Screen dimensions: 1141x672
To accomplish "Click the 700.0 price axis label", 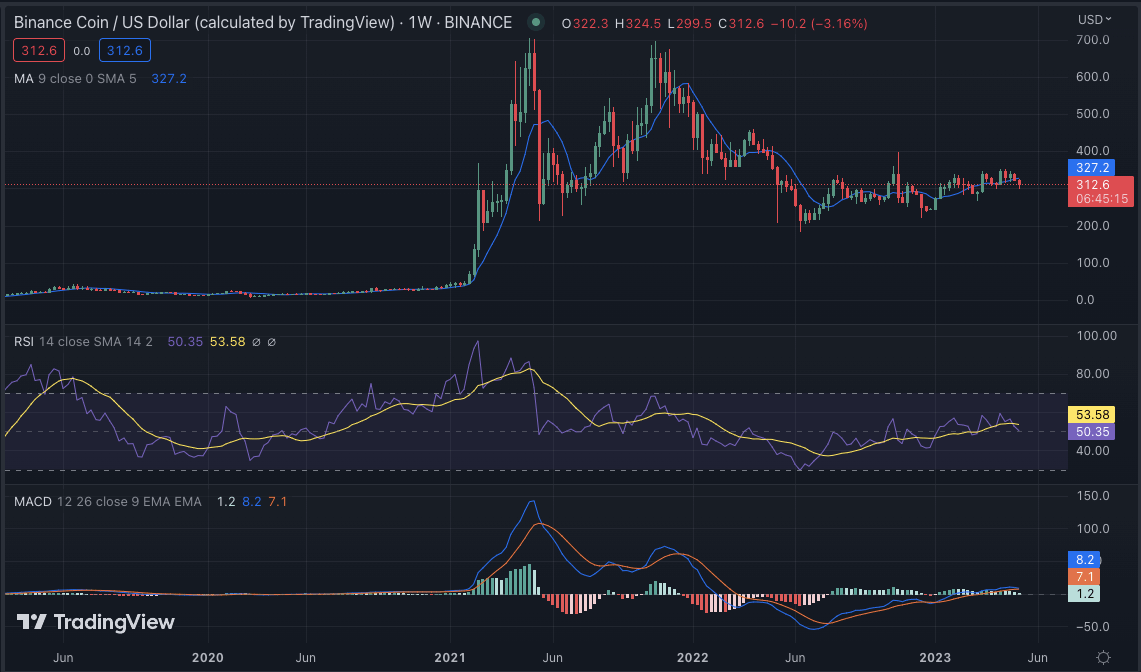I will (x=1093, y=39).
